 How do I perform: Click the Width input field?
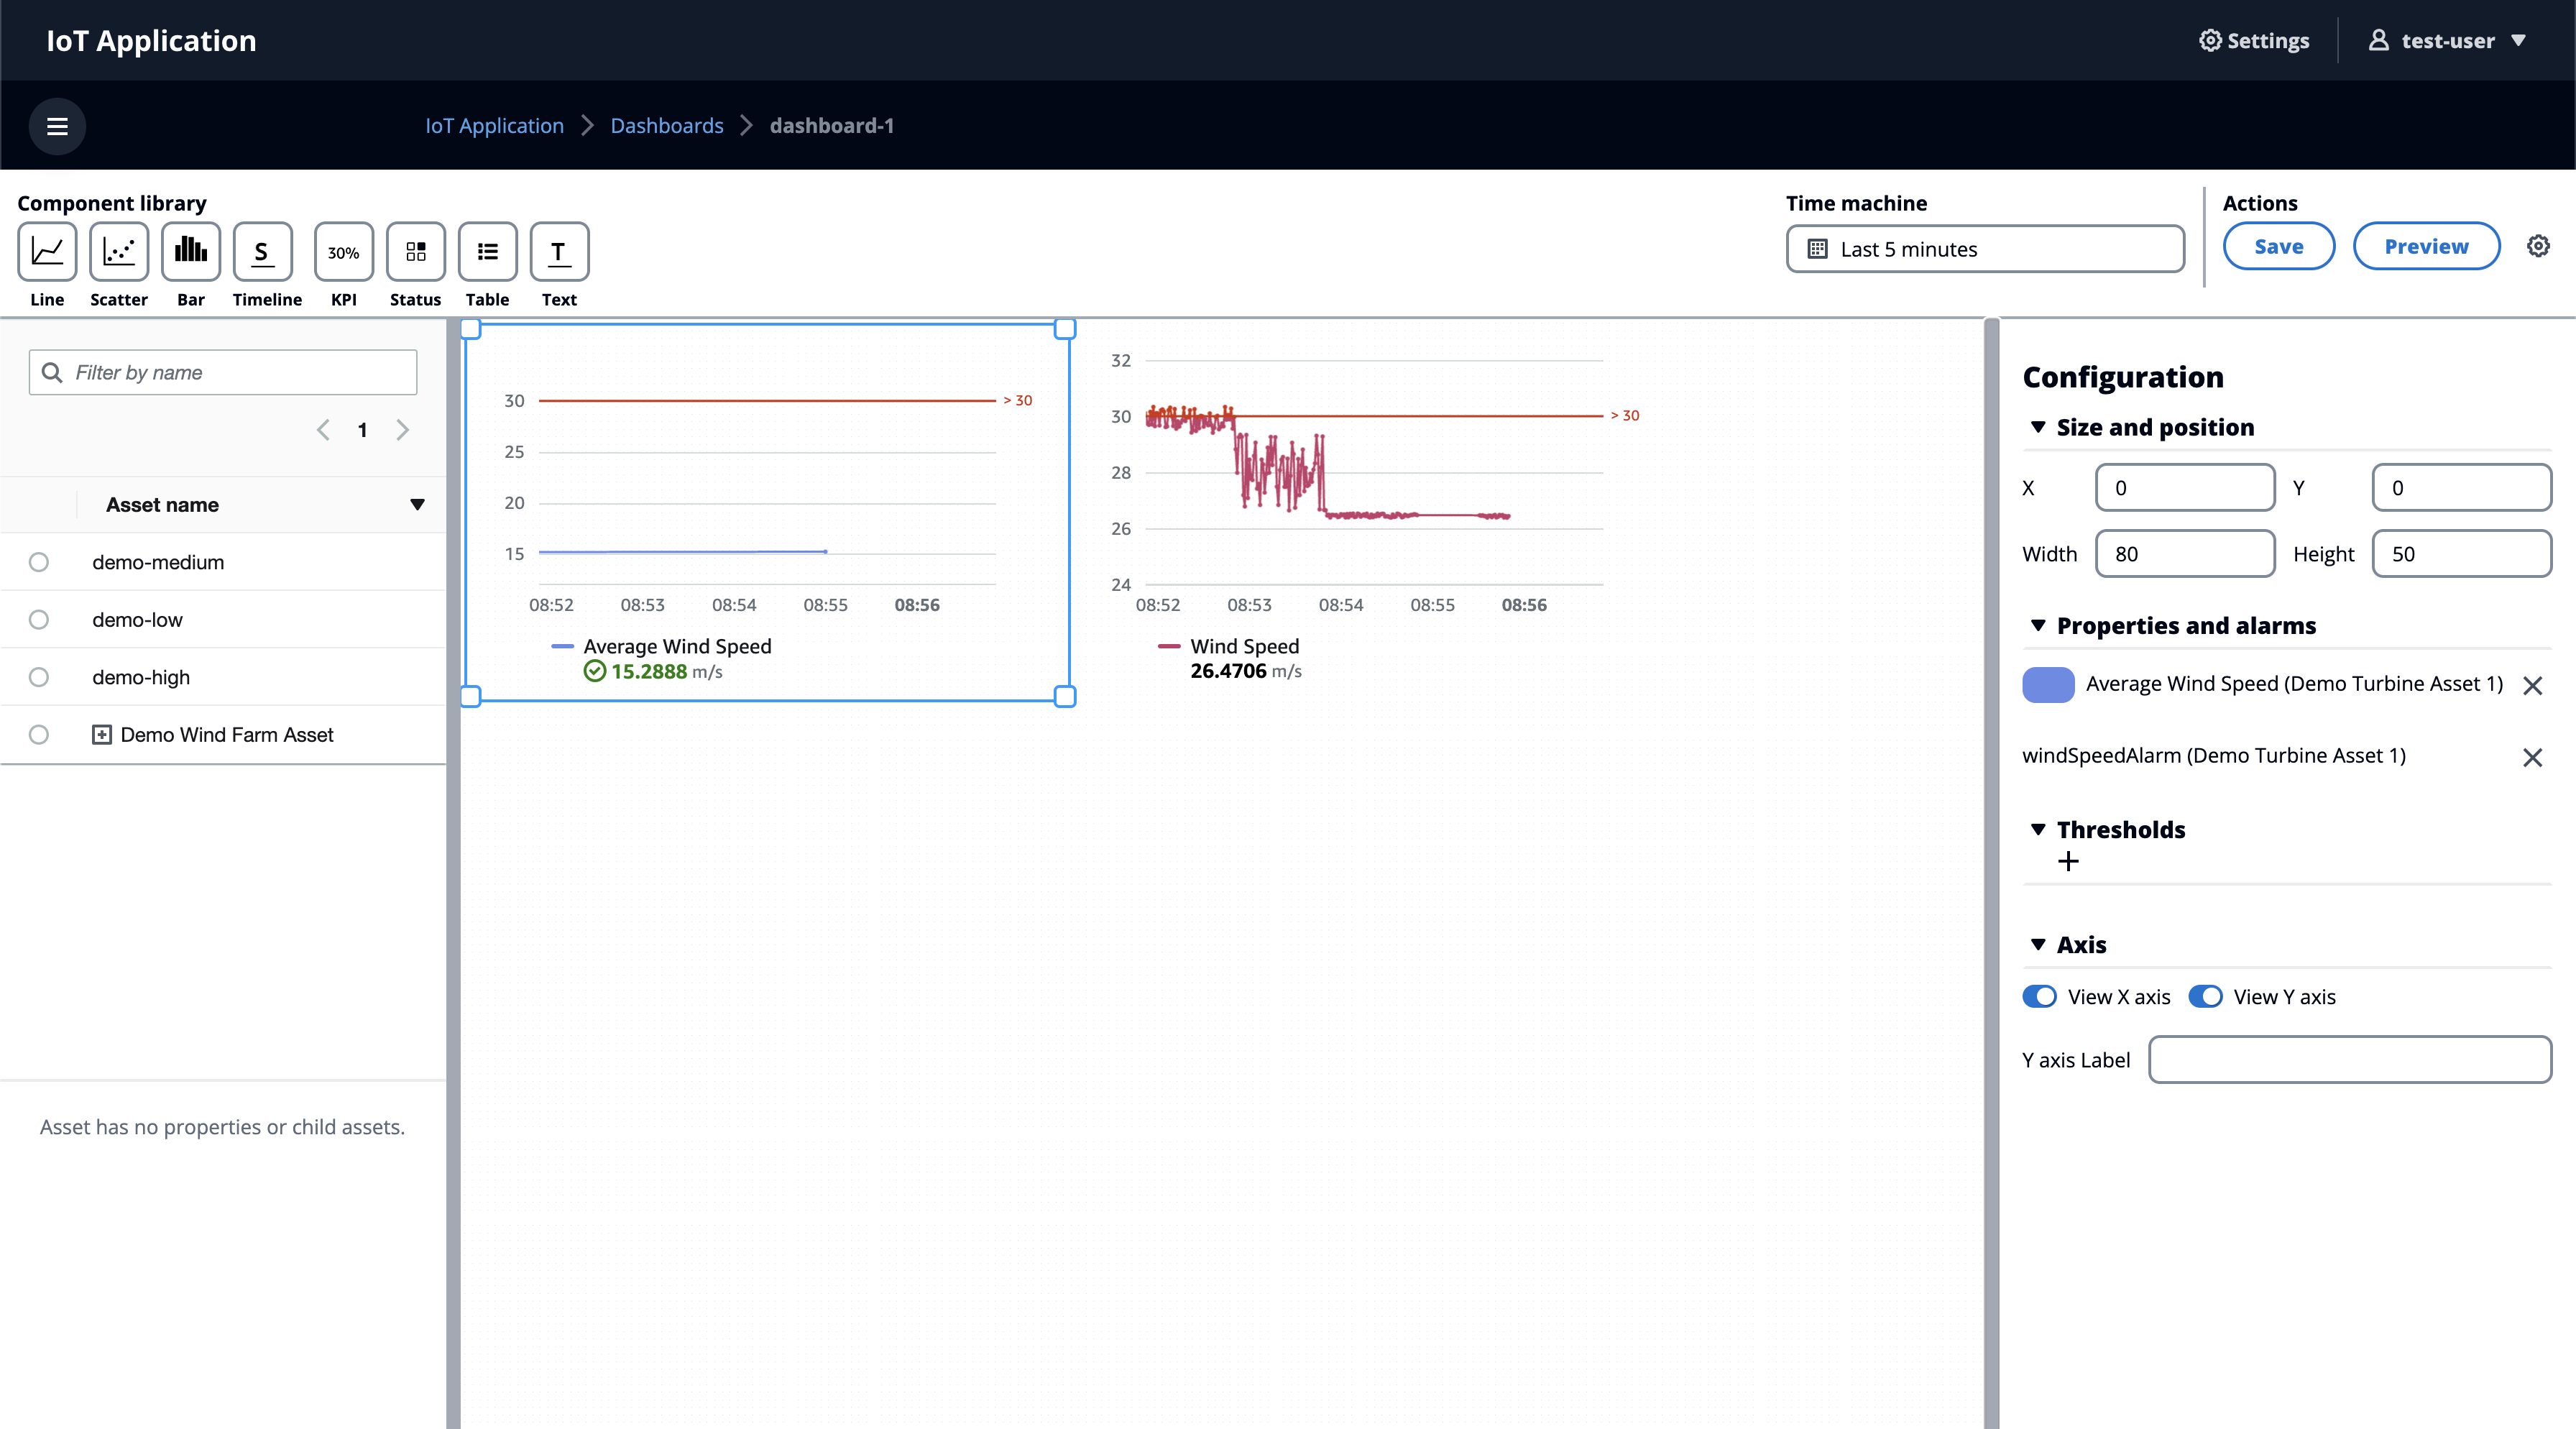(x=2185, y=554)
